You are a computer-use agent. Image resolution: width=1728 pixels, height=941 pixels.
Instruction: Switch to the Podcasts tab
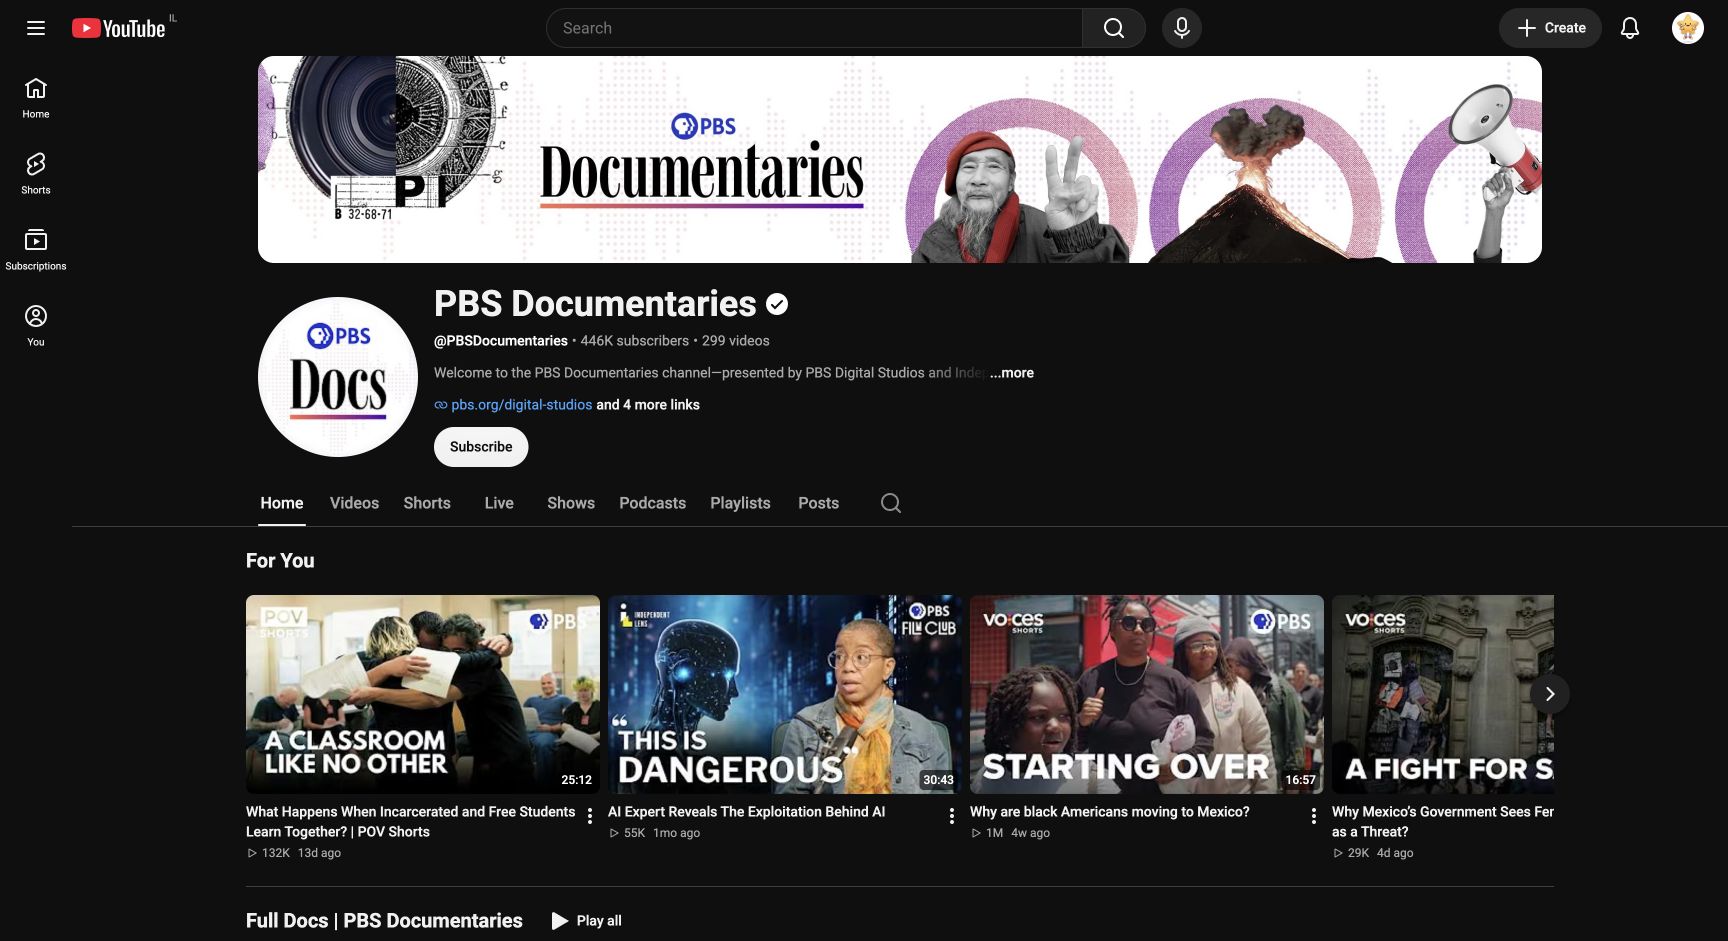click(x=652, y=503)
